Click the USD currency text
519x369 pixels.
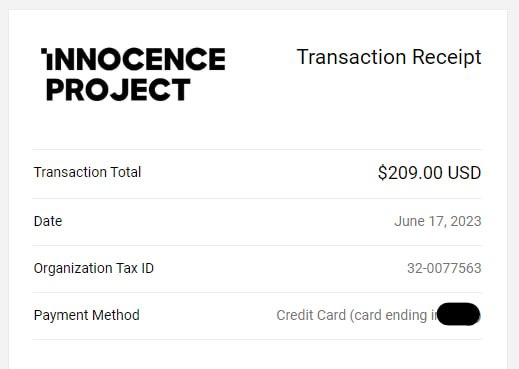(x=464, y=173)
